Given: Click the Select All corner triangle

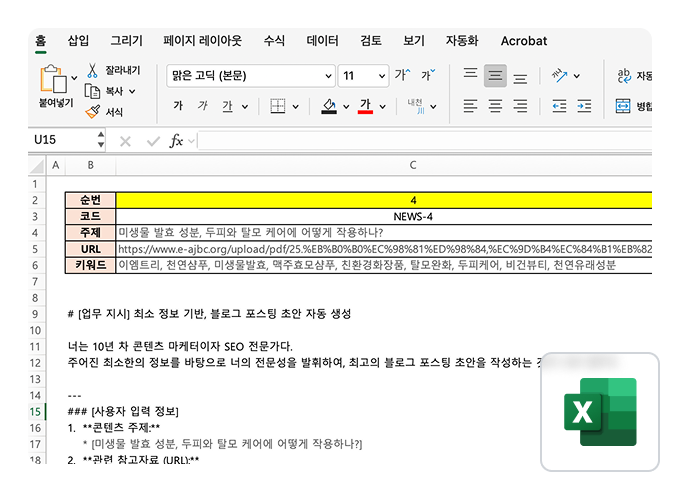Looking at the screenshot, I should point(37,166).
